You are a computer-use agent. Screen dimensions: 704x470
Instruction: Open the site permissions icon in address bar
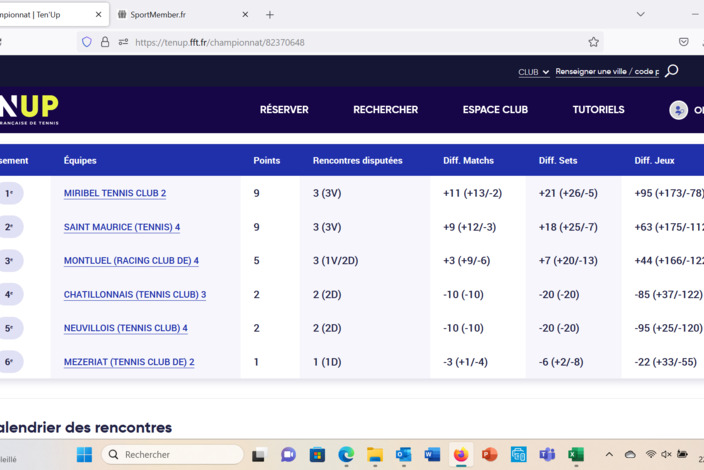(123, 42)
